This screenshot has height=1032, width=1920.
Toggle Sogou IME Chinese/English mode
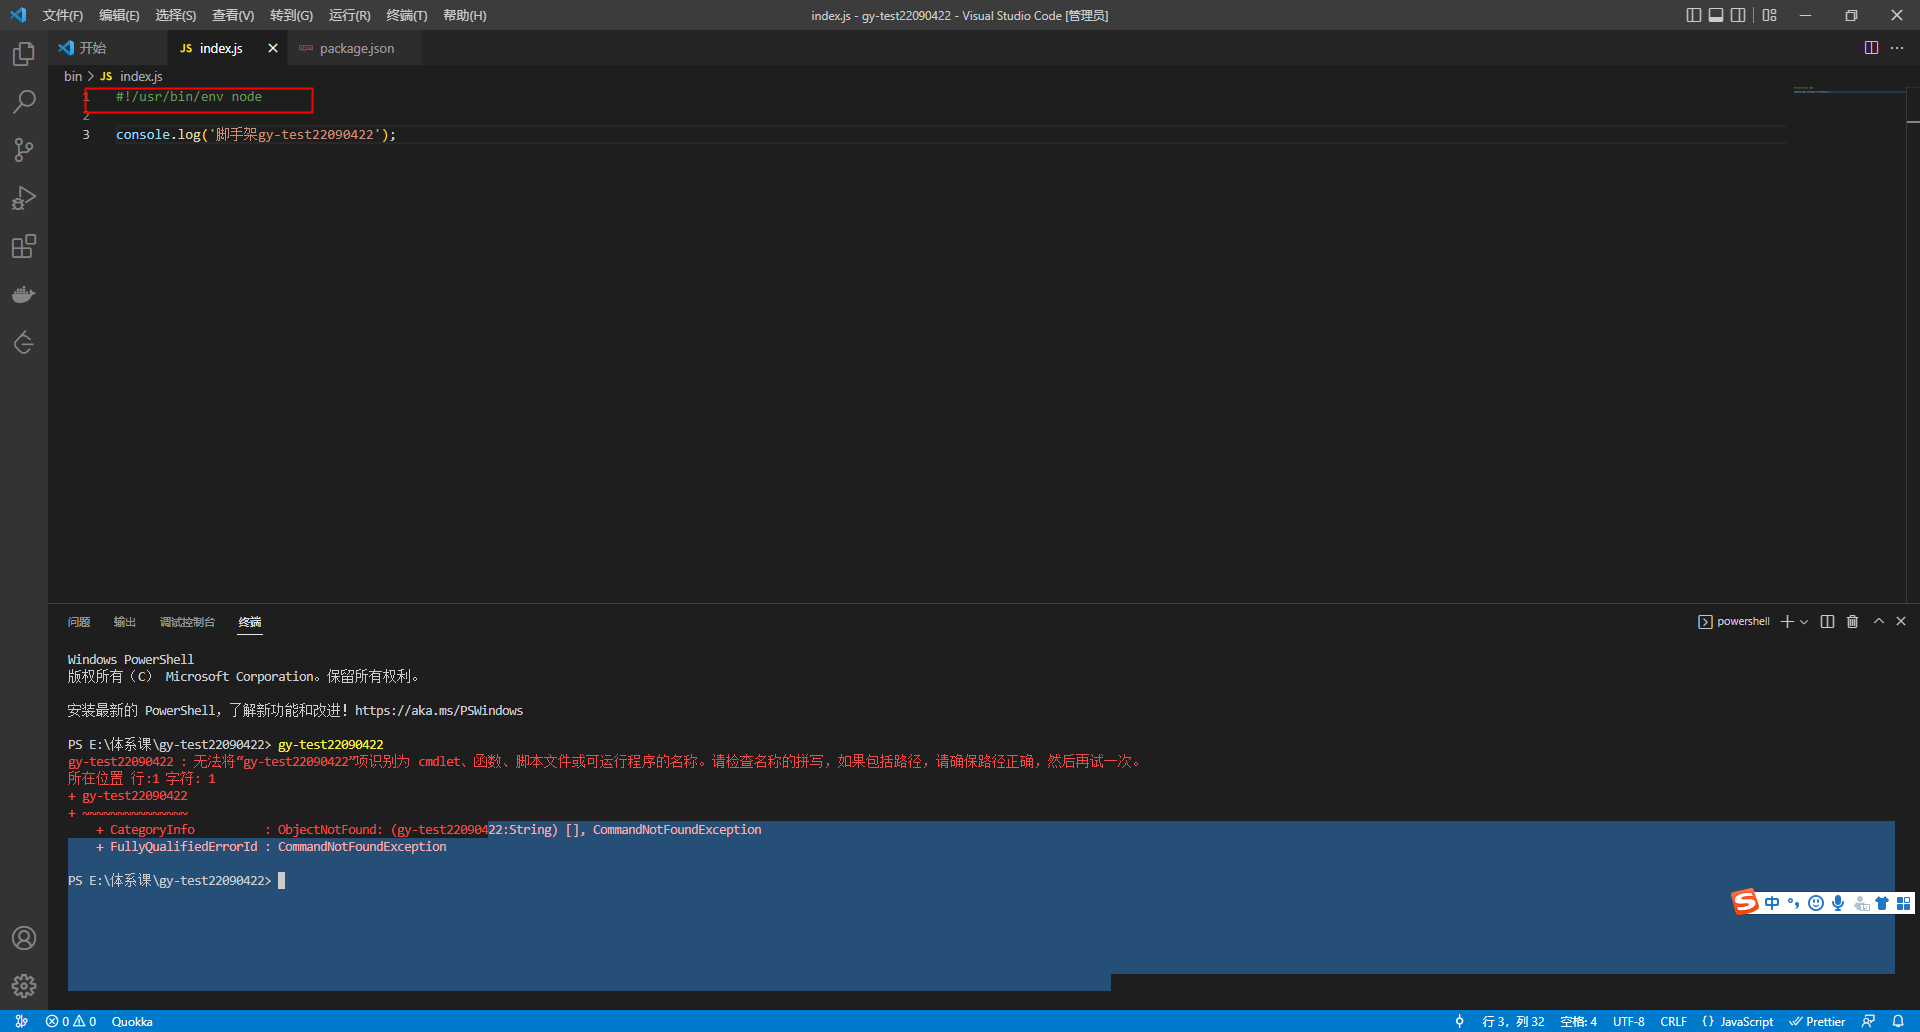tap(1772, 903)
